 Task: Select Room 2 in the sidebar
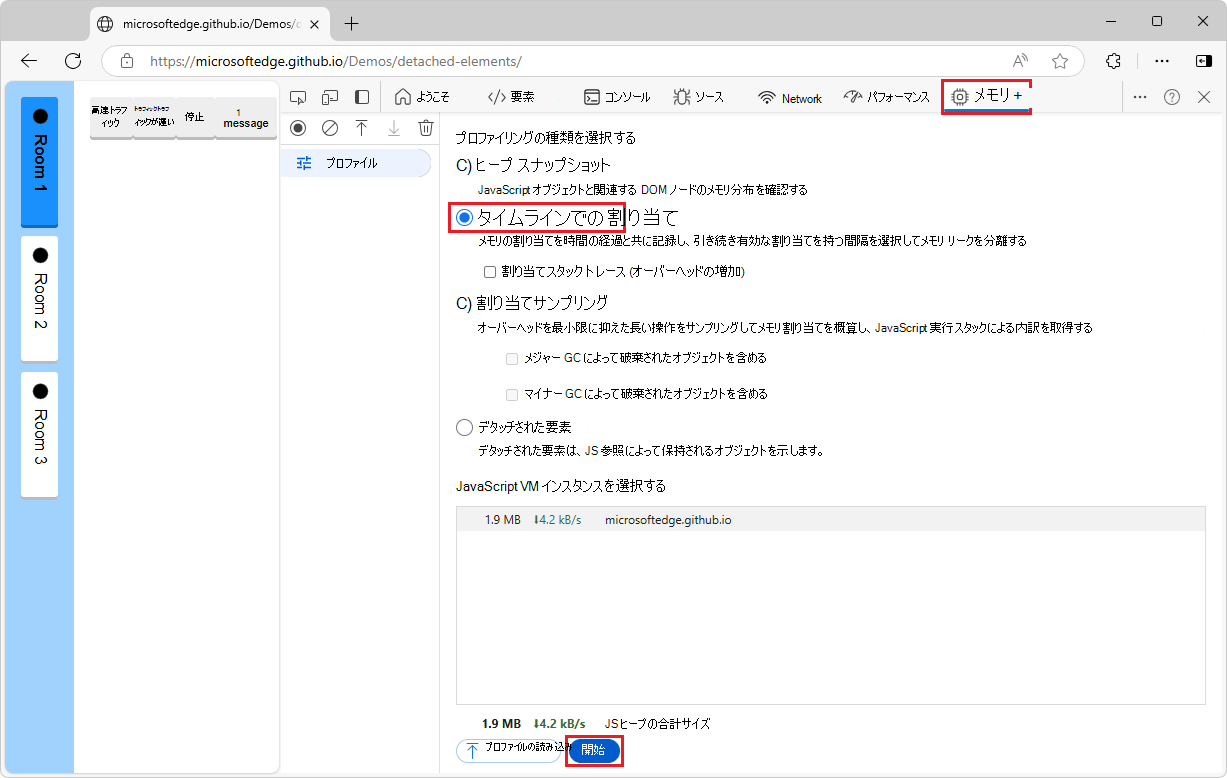[x=39, y=298]
